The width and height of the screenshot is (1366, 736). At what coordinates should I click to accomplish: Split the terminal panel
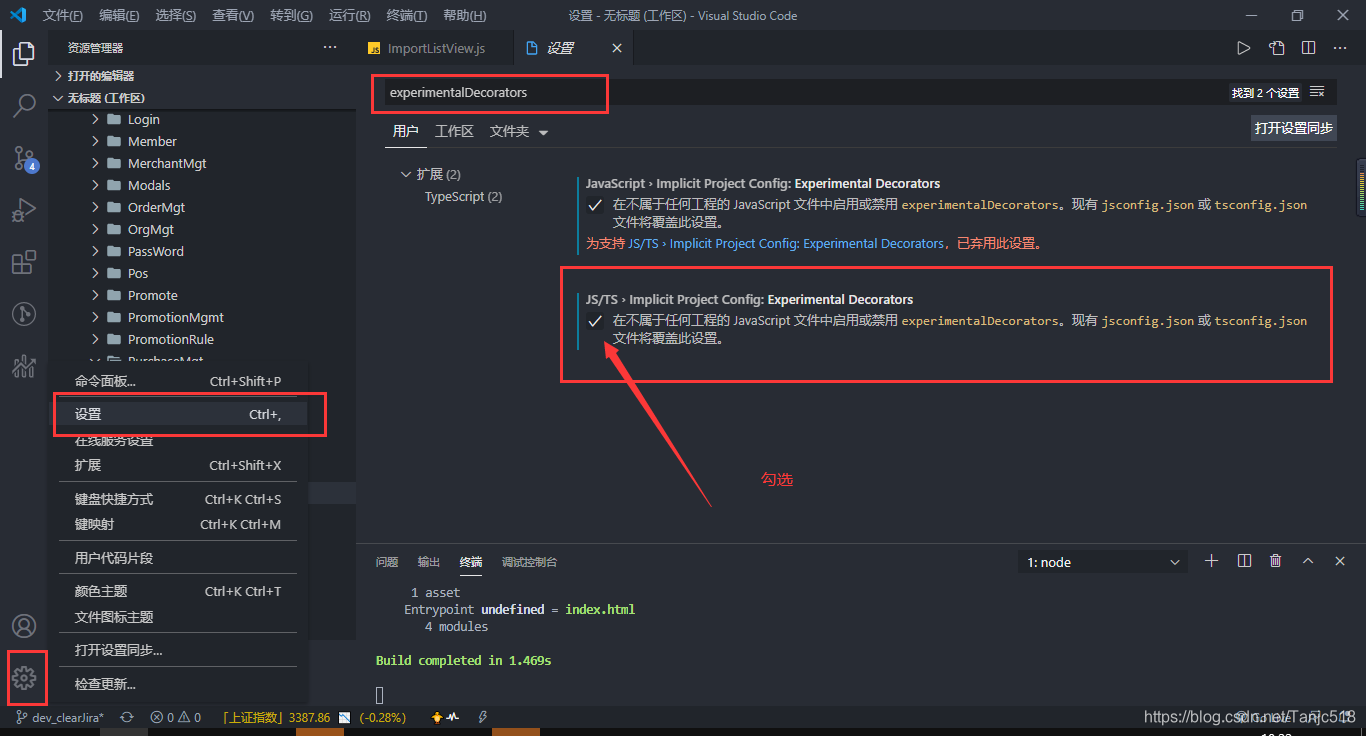(x=1244, y=561)
